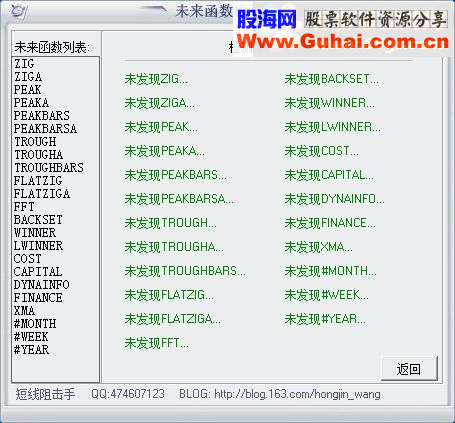This screenshot has height=423, width=455.
Task: Click the 返回 button
Action: (409, 369)
